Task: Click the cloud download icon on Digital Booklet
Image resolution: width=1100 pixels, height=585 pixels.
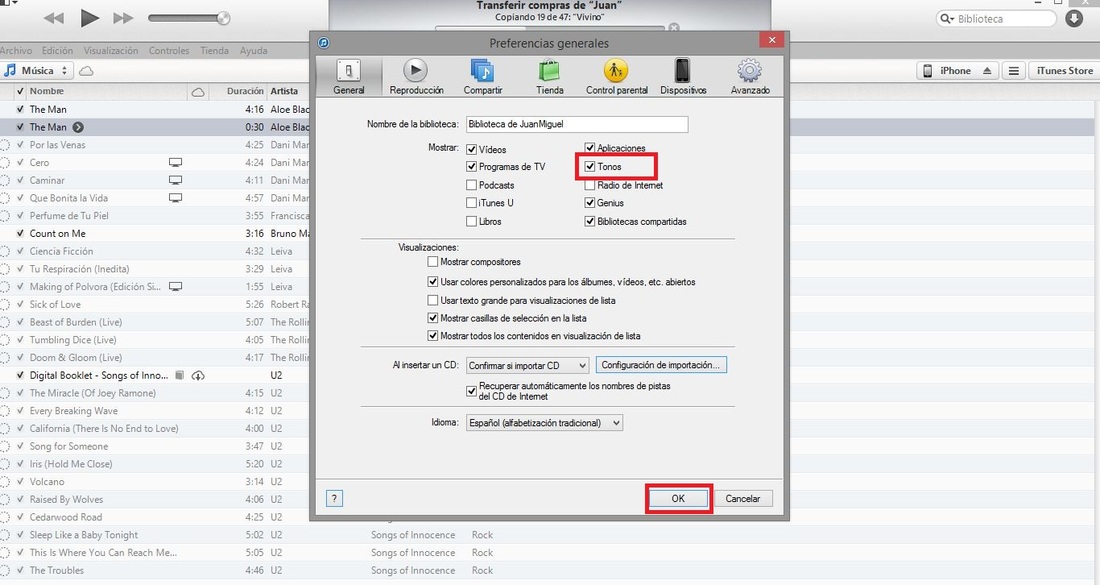Action: pyautogui.click(x=199, y=375)
